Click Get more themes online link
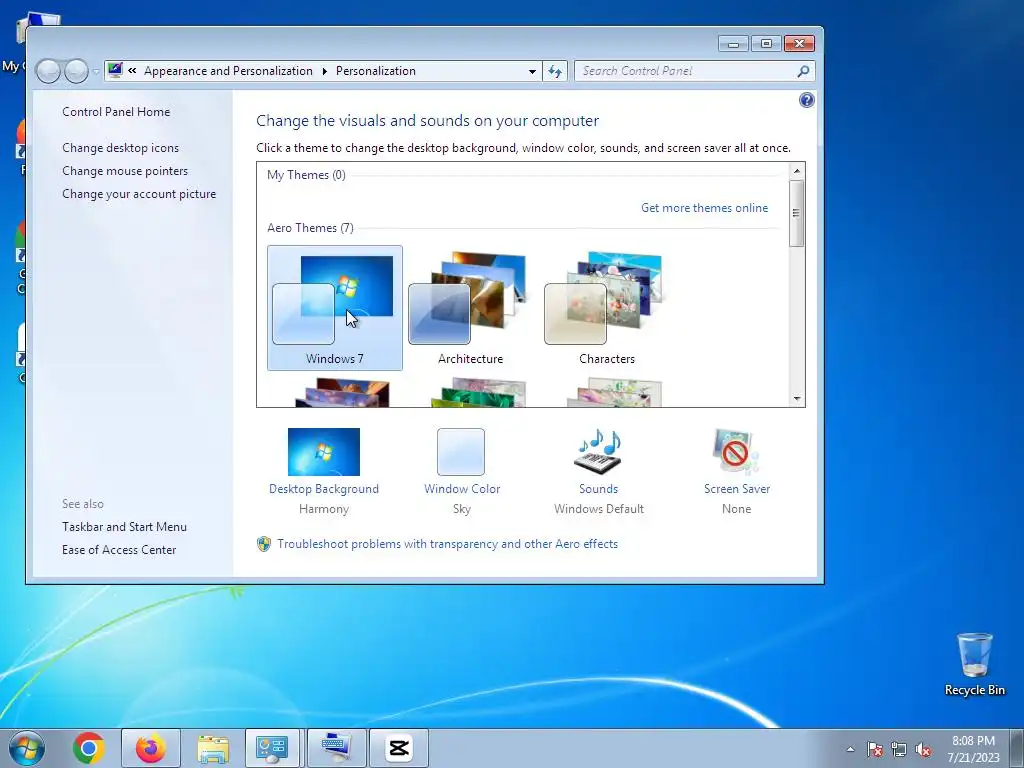Viewport: 1024px width, 768px height. pyautogui.click(x=704, y=208)
